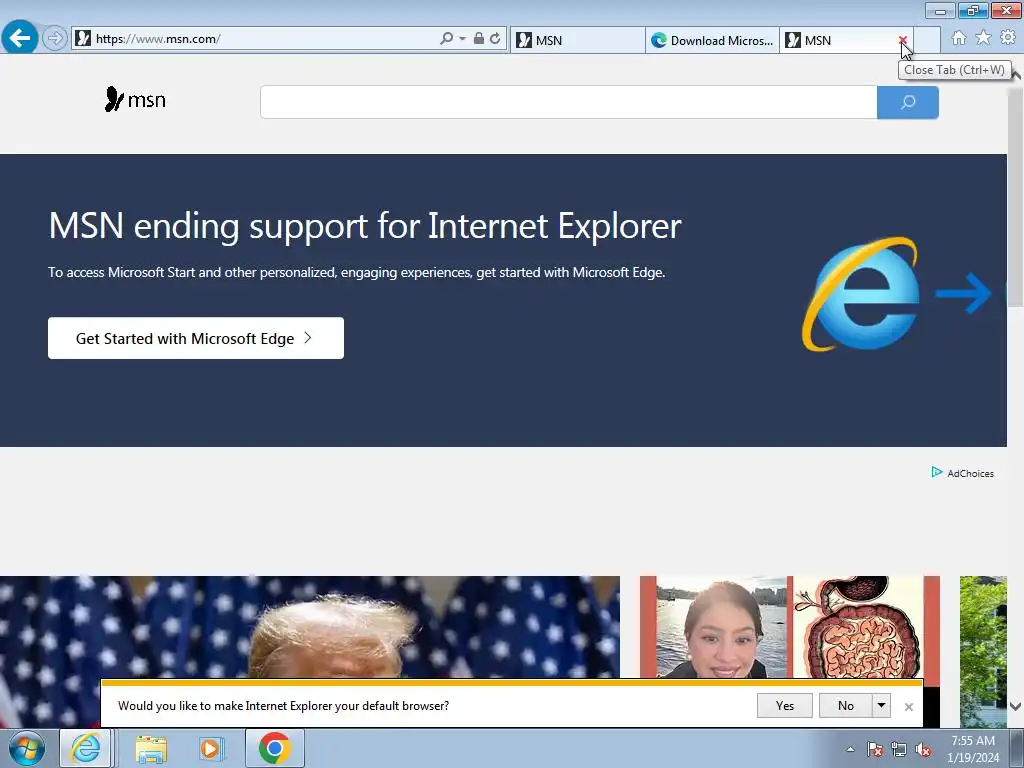This screenshot has height=768, width=1024.
Task: Open a new blank tab
Action: coord(927,40)
